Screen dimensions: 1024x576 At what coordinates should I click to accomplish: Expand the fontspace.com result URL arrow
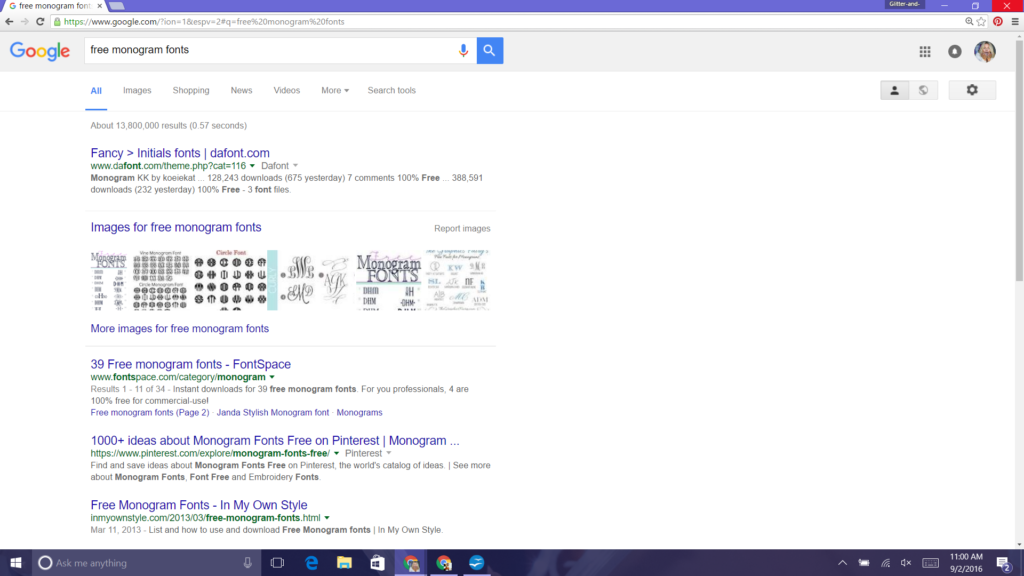point(272,377)
